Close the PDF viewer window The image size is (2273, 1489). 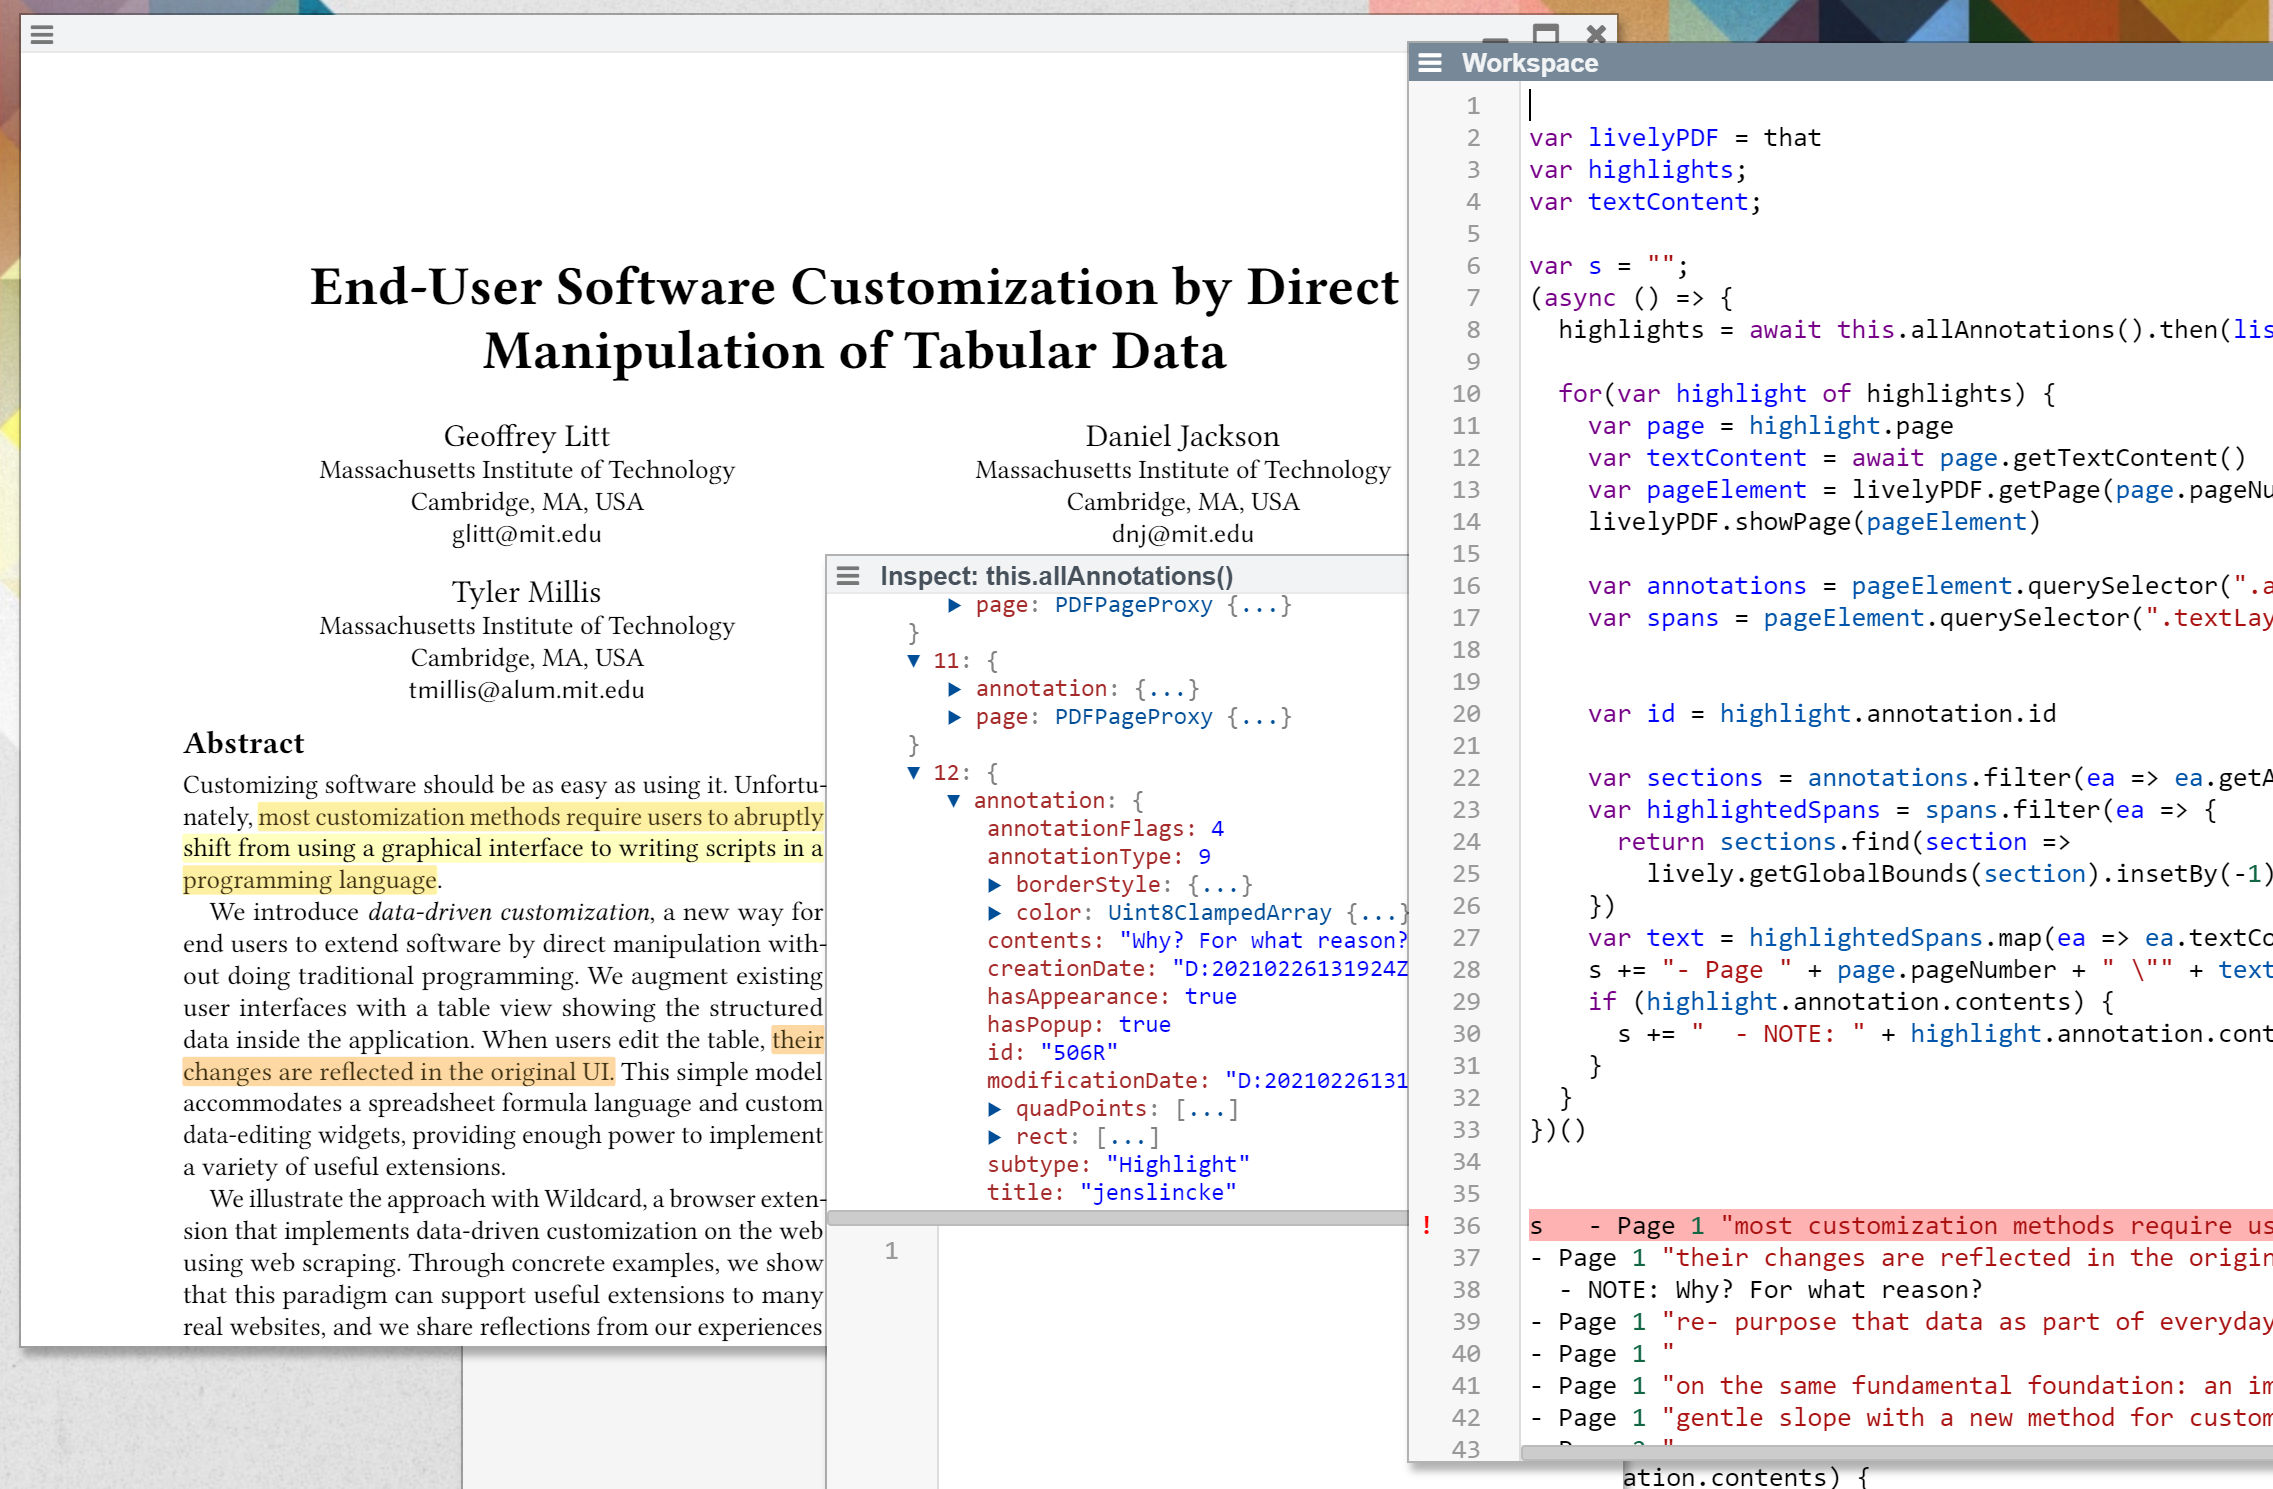1596,33
